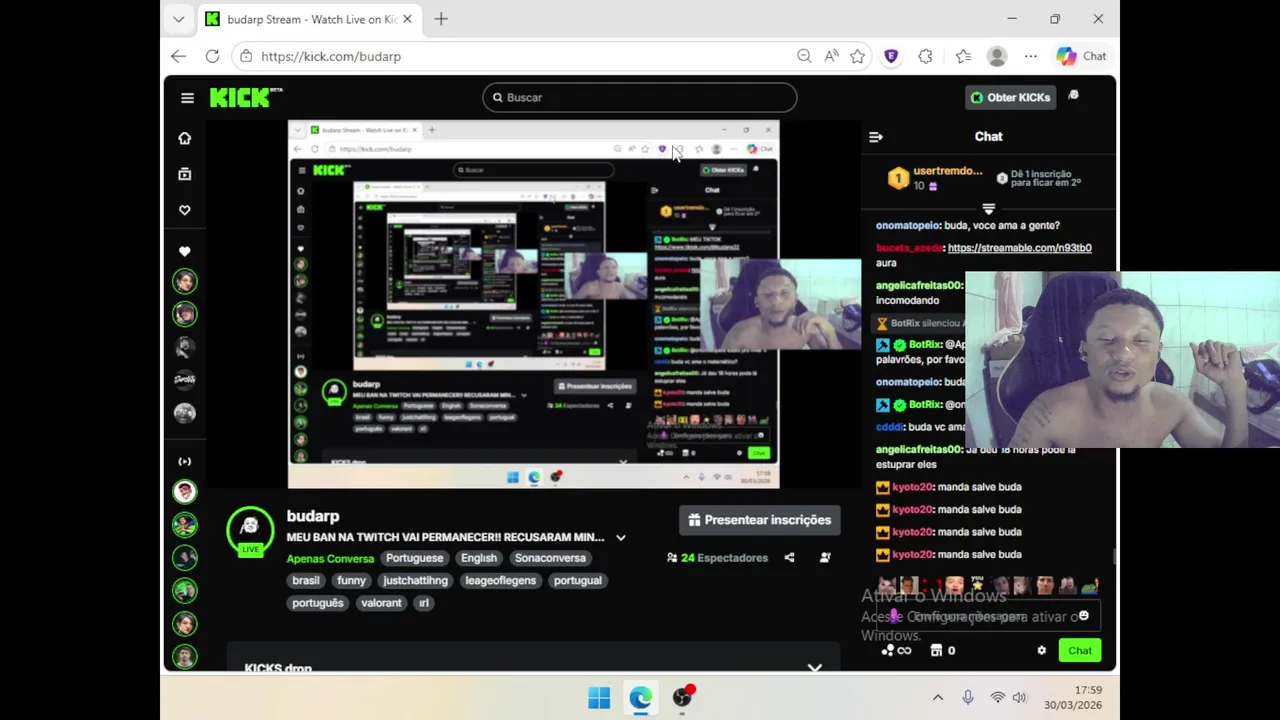This screenshot has width=1280, height=720.
Task: Select the irl tag
Action: [424, 603]
